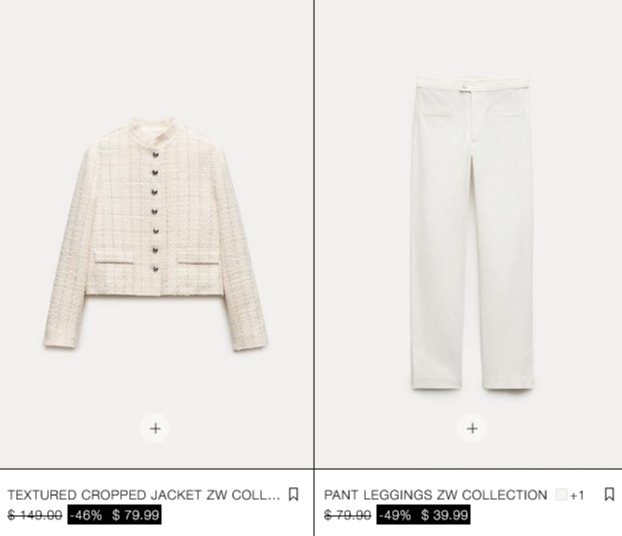622x536 pixels.
Task: Click the $39.99 sale price badge
Action: 444,515
